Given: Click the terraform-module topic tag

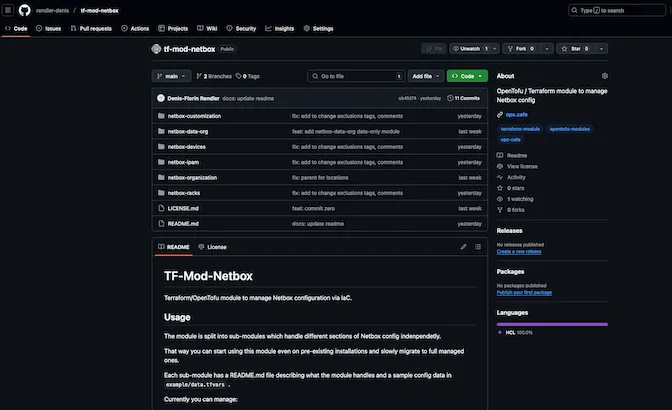Looking at the screenshot, I should coord(520,129).
